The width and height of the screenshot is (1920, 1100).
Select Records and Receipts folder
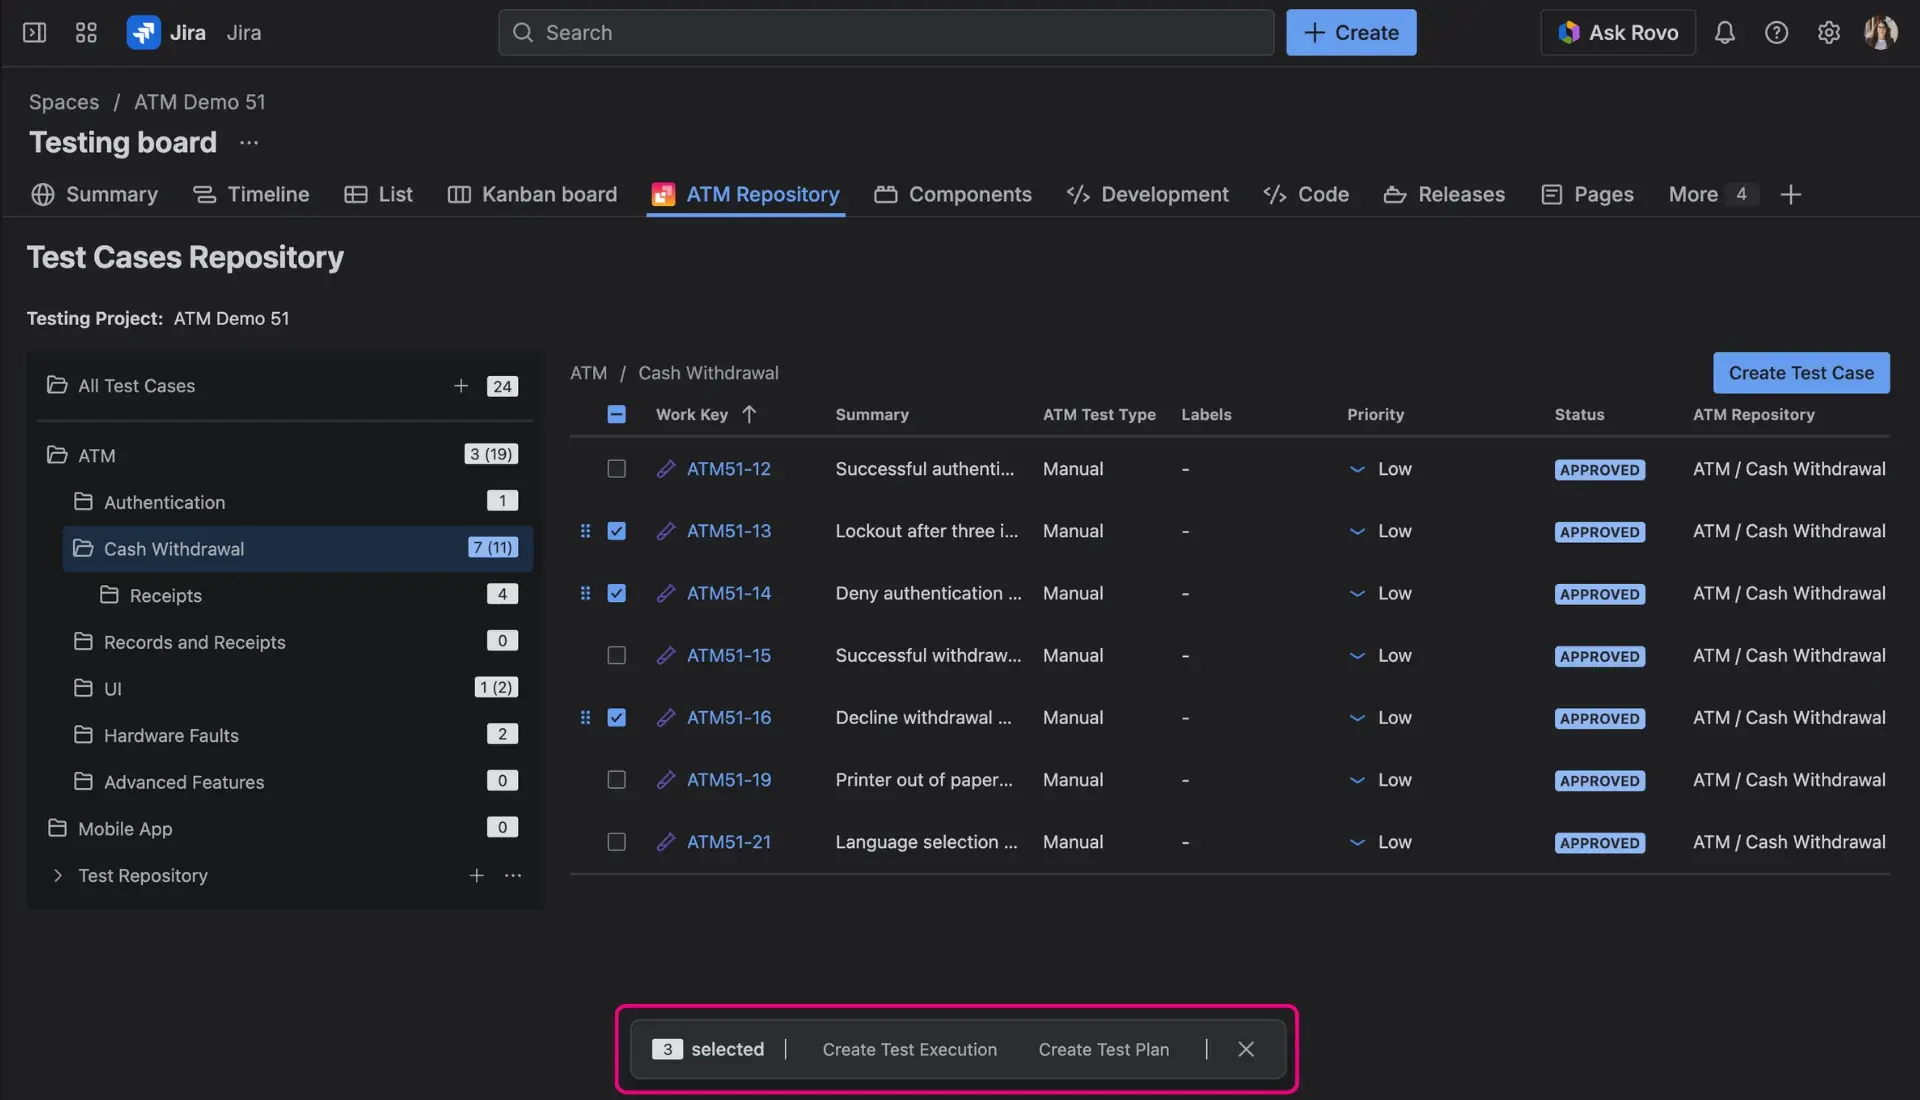tap(296, 642)
